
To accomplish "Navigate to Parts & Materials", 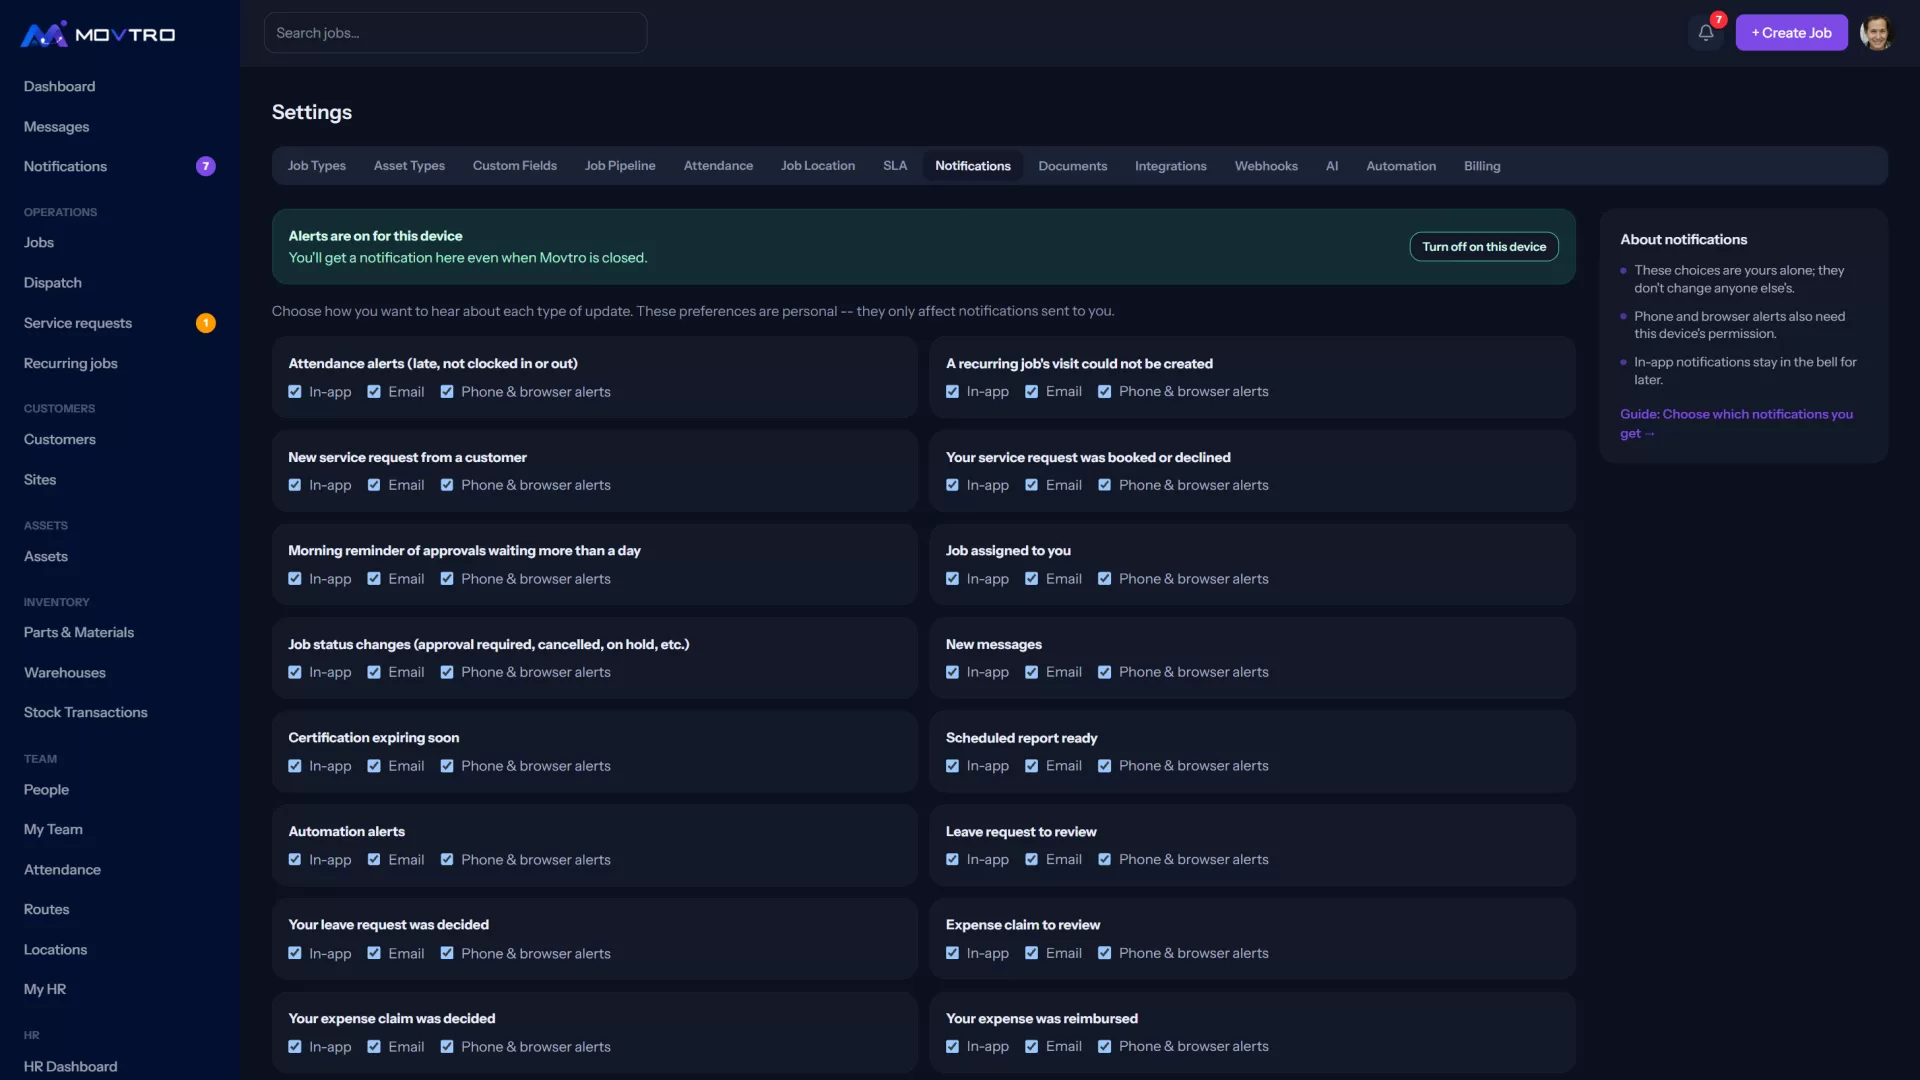I will (x=79, y=632).
